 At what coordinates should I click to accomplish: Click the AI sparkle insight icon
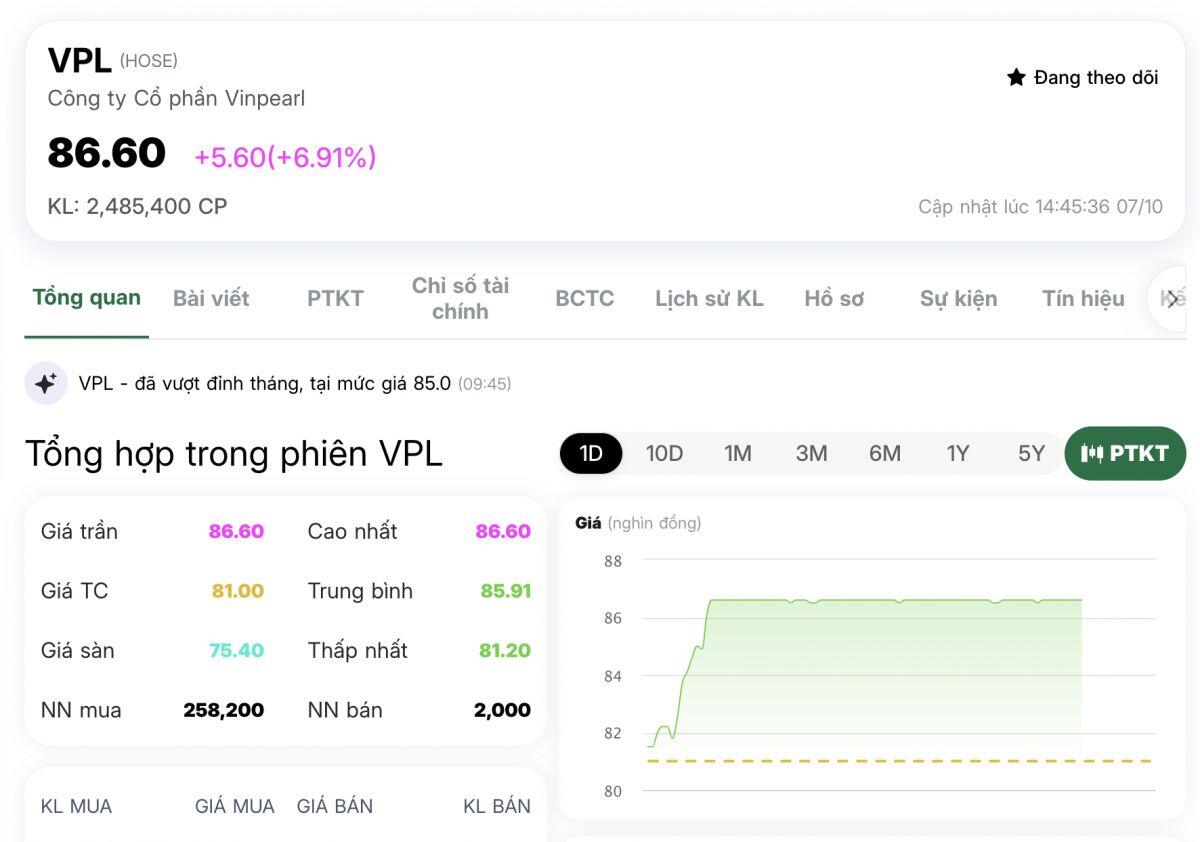coord(46,383)
